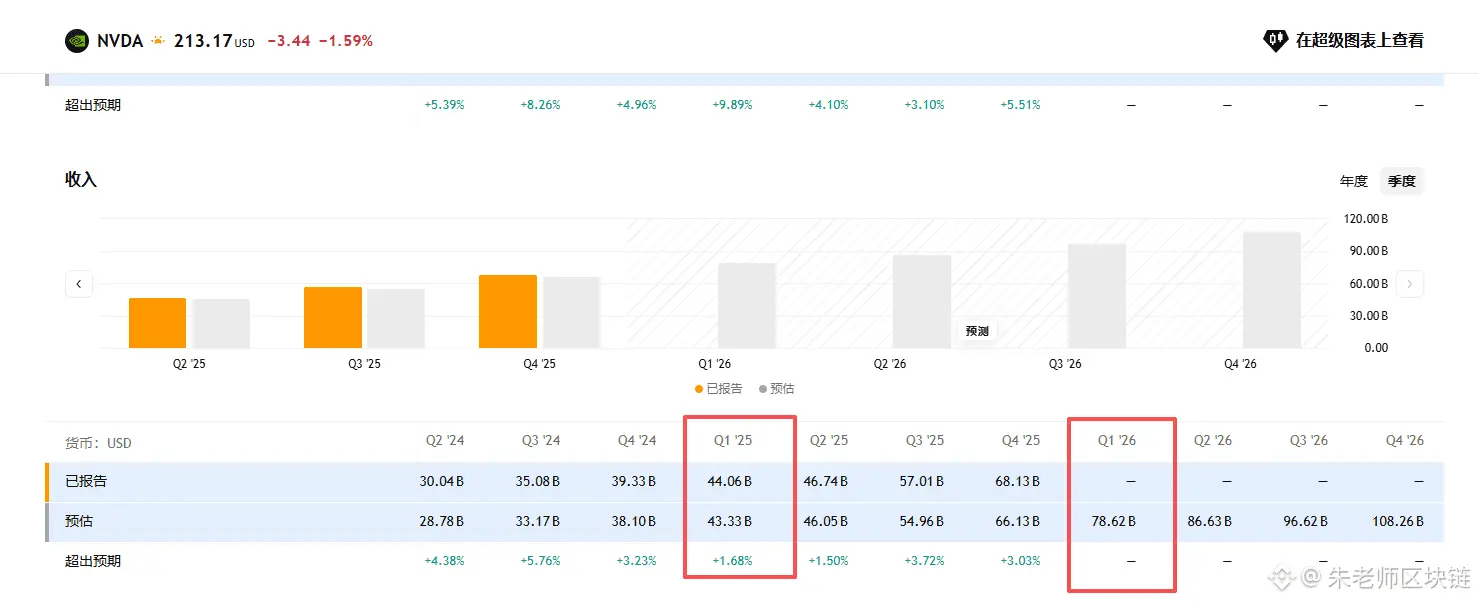Viewport: 1478px width, 603px height.
Task: Click estimate value 86.63 B
Action: [1209, 522]
